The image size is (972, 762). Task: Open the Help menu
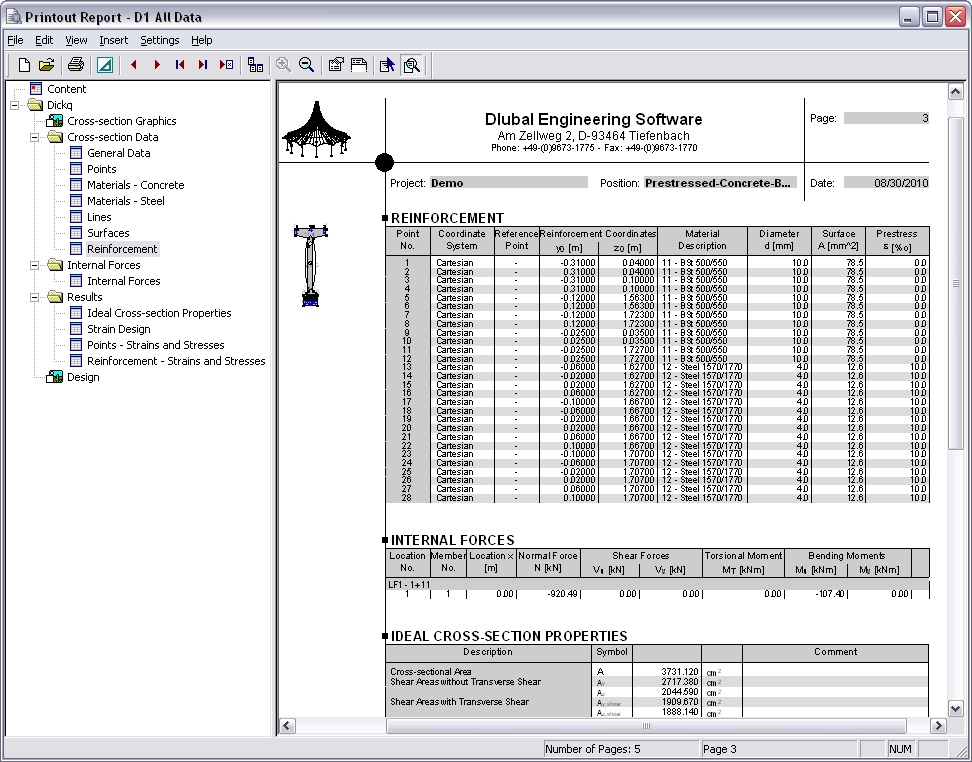point(201,40)
